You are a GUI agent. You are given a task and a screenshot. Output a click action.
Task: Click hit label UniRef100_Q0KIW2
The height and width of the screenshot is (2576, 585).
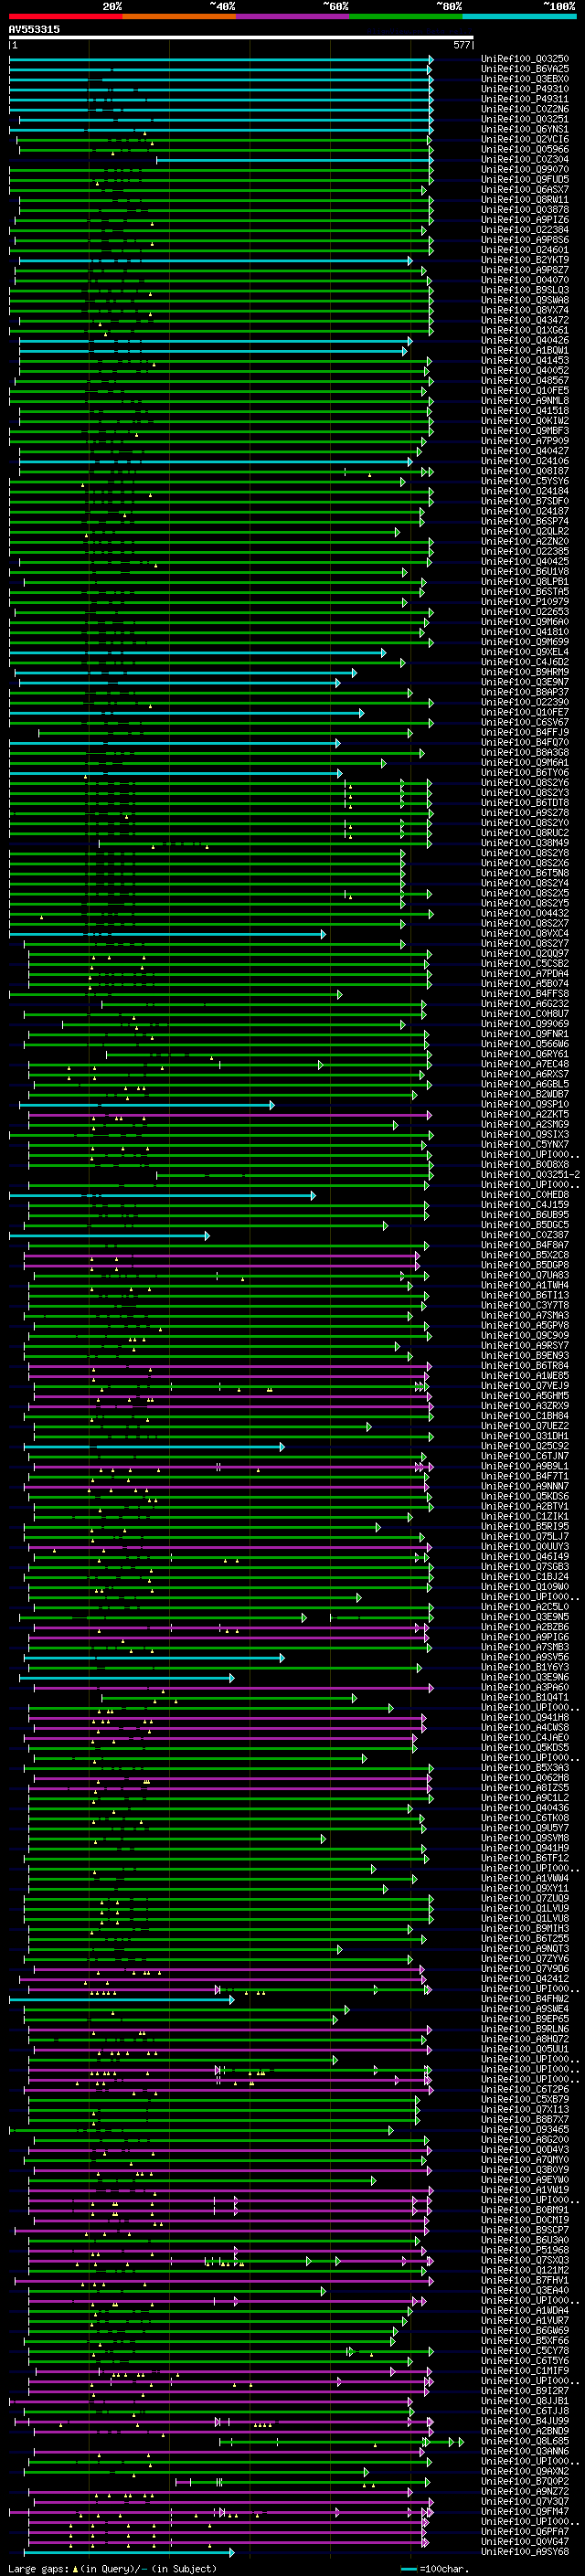point(525,421)
